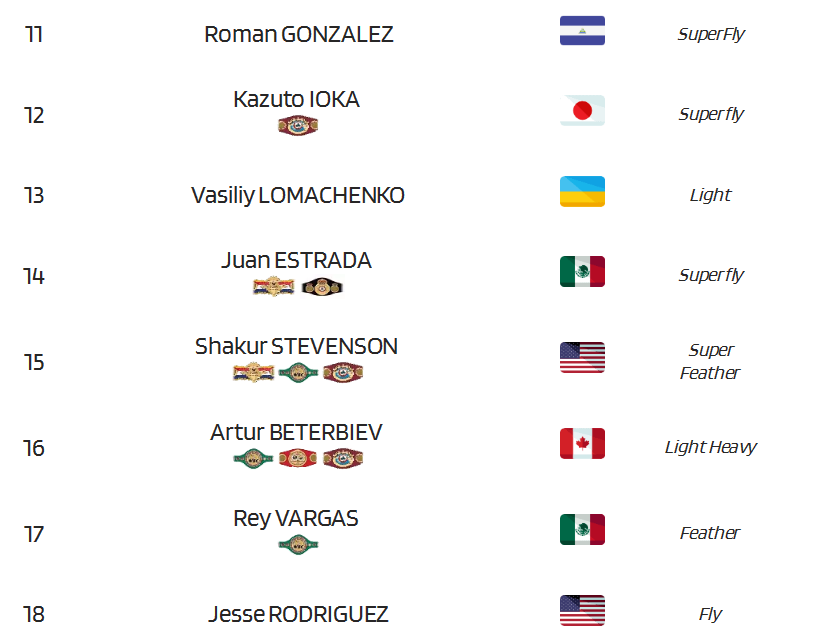Click the green WBC belt under Rey Vargas
The width and height of the screenshot is (829, 638).
[298, 544]
